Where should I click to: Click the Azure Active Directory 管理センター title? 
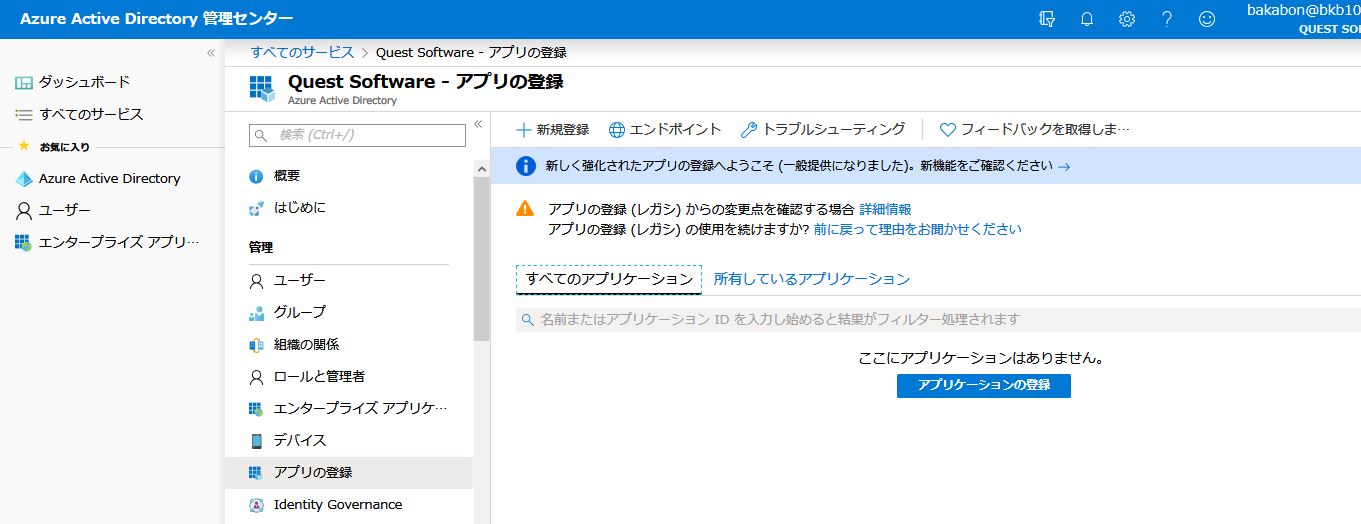click(x=157, y=19)
